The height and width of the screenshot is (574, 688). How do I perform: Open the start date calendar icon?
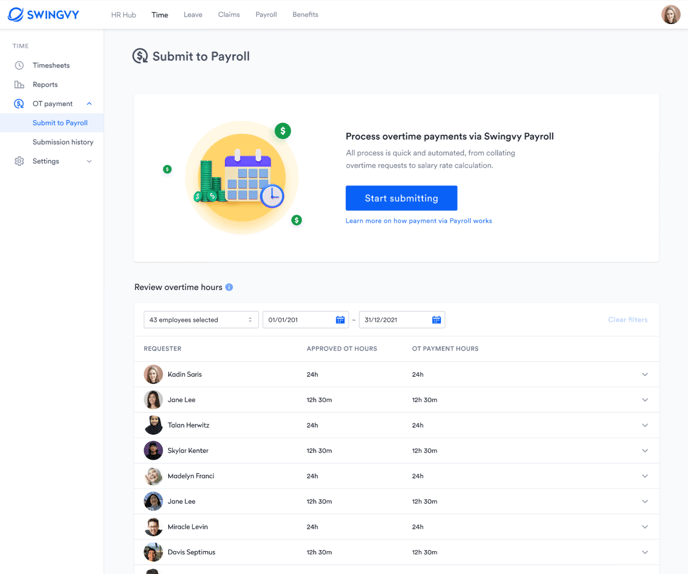coord(340,319)
